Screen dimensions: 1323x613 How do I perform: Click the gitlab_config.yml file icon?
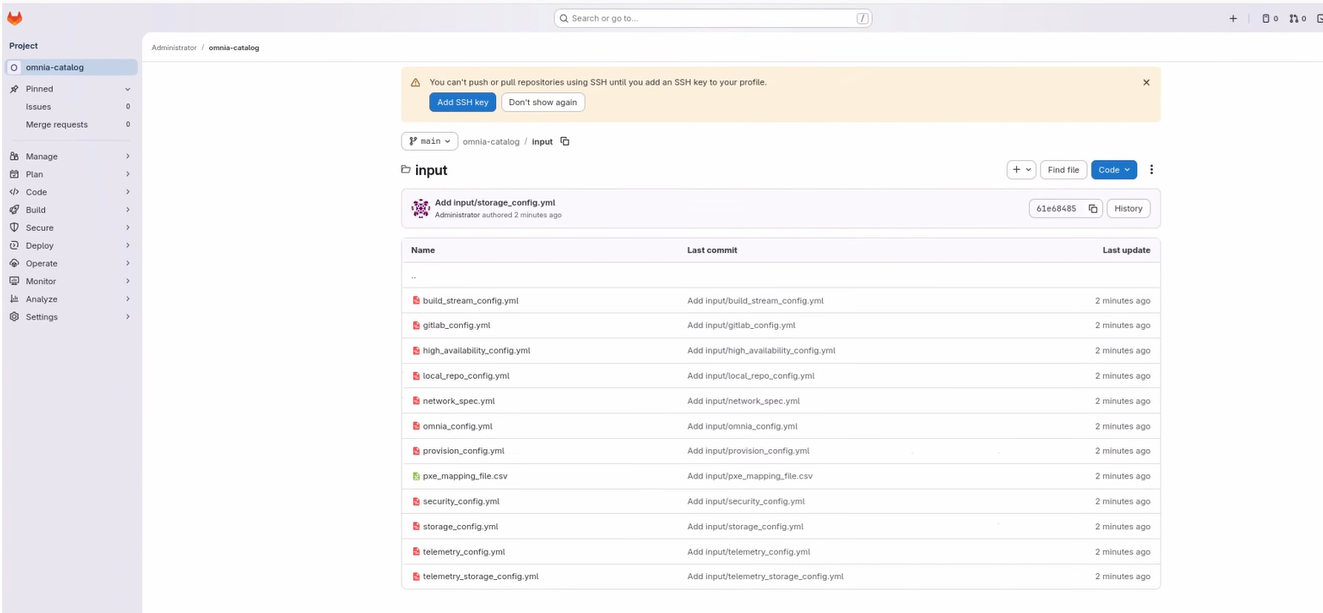416,325
